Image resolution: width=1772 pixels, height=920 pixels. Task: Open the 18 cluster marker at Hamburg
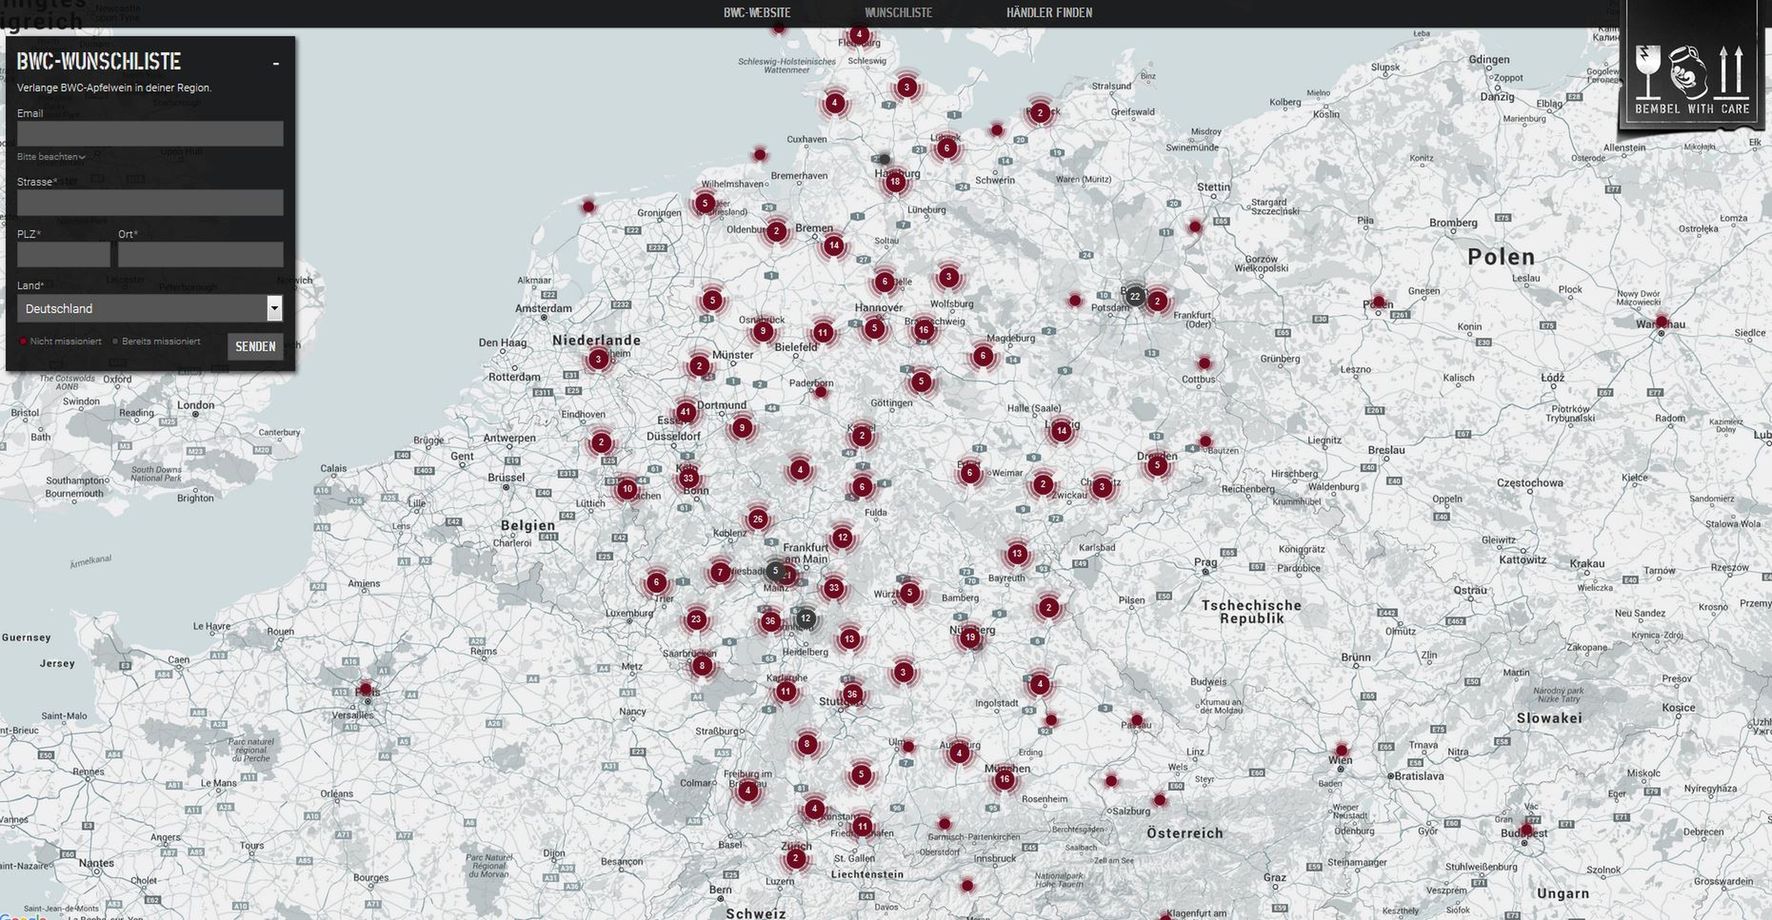(895, 181)
